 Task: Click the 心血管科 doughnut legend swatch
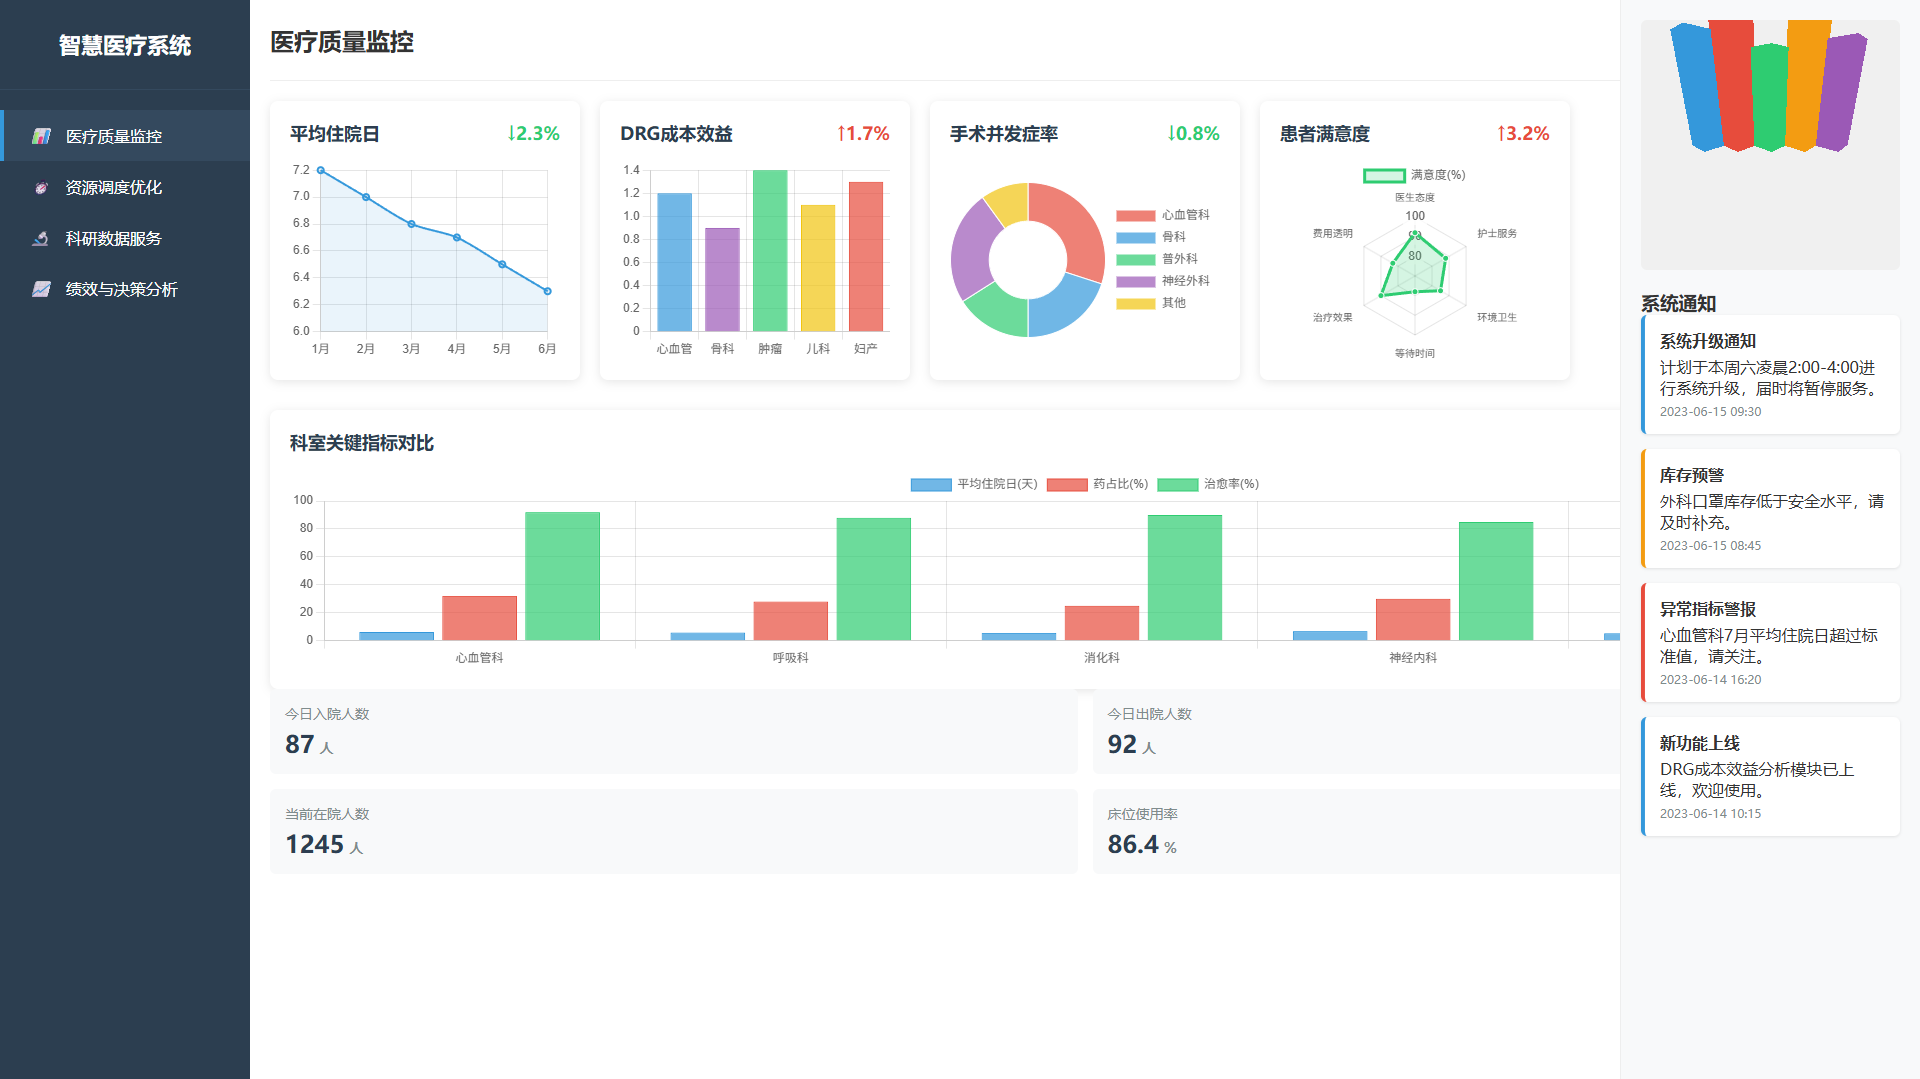point(1135,215)
